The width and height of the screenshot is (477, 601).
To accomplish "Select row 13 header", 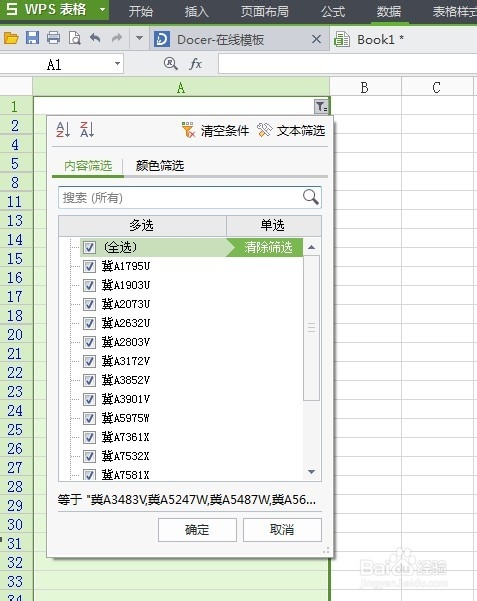I will point(15,220).
